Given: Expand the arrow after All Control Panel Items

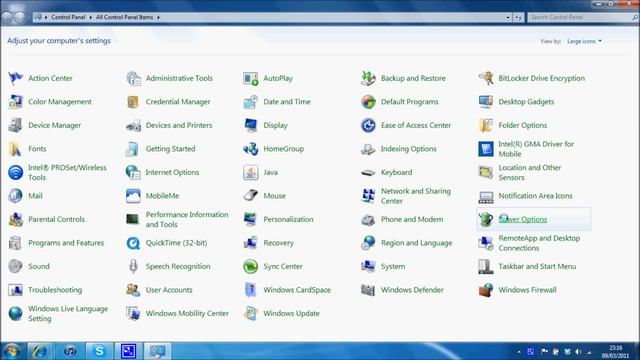Looking at the screenshot, I should click(x=158, y=18).
